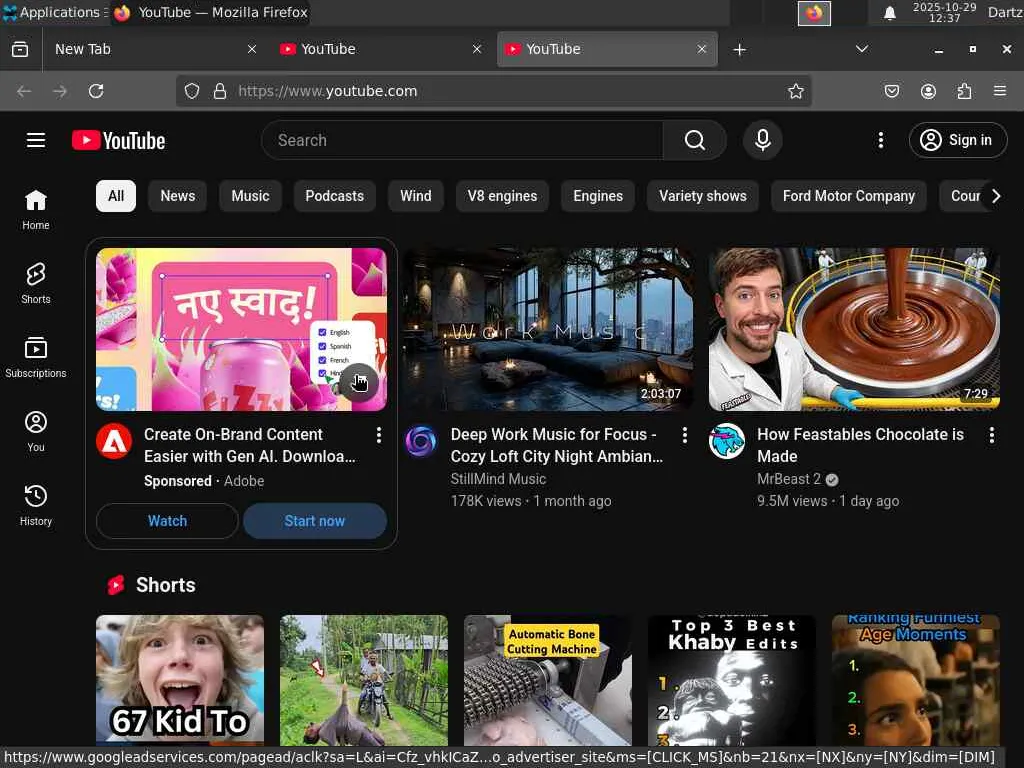Expand the list all tabs dropdown
1024x768 pixels.
click(x=862, y=49)
